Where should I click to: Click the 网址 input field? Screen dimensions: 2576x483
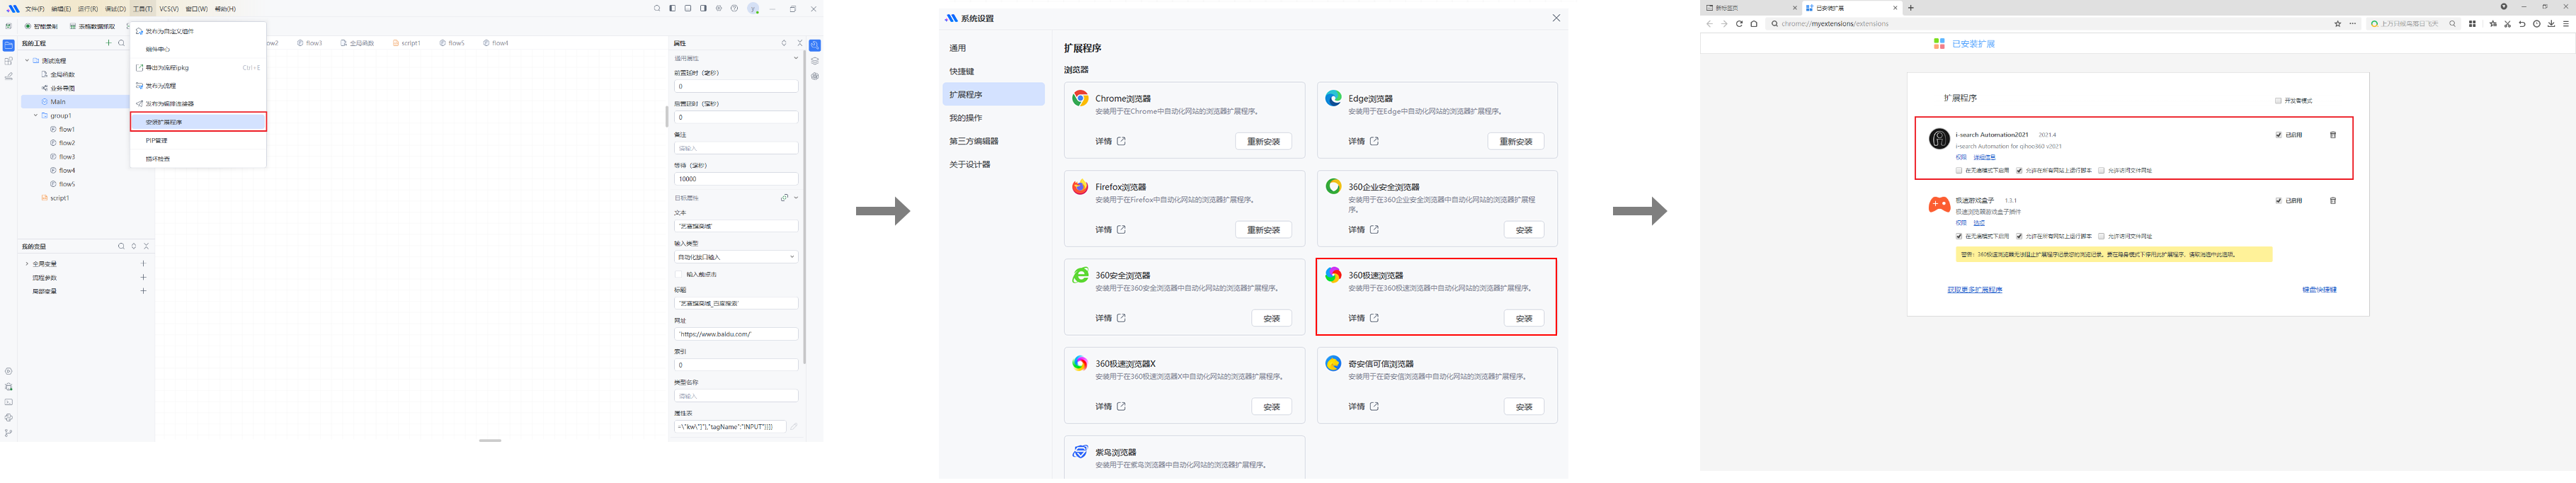pyautogui.click(x=736, y=334)
